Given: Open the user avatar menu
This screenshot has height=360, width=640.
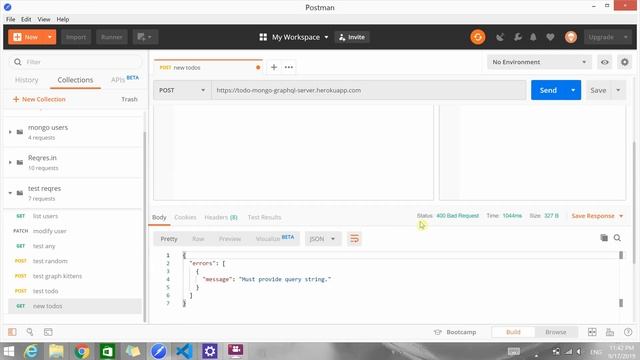Looking at the screenshot, I should 571,37.
